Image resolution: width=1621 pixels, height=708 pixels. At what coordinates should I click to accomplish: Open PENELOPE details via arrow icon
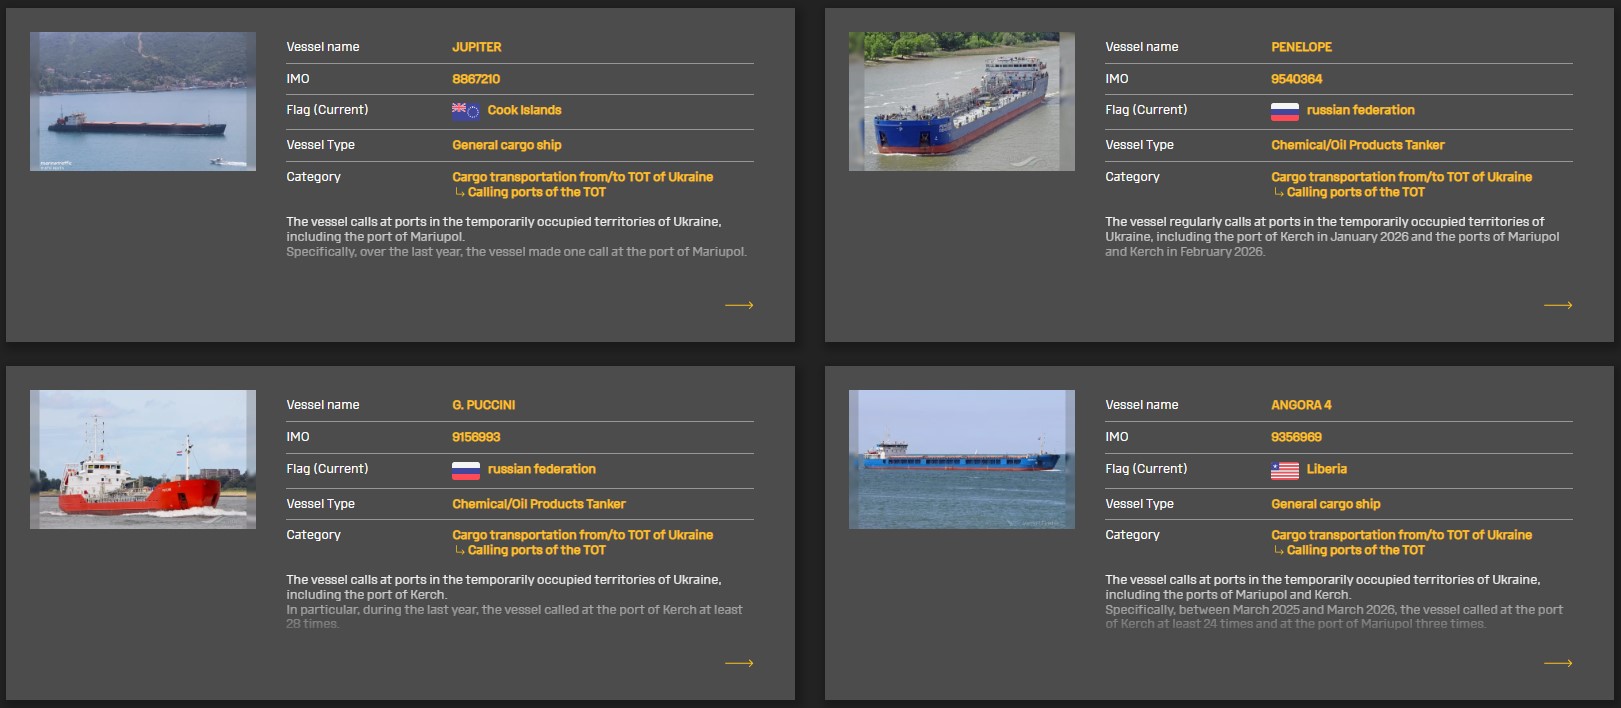click(x=1557, y=305)
